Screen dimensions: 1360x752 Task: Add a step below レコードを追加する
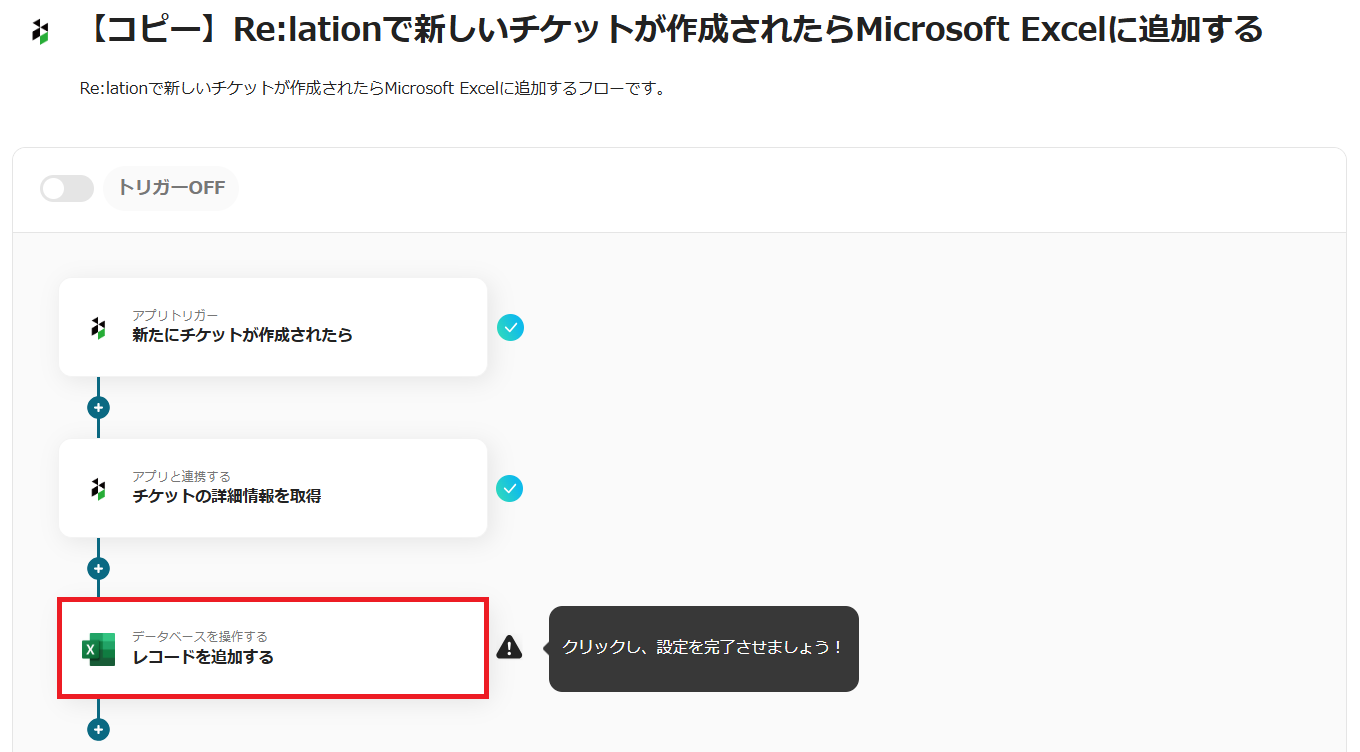pyautogui.click(x=98, y=730)
